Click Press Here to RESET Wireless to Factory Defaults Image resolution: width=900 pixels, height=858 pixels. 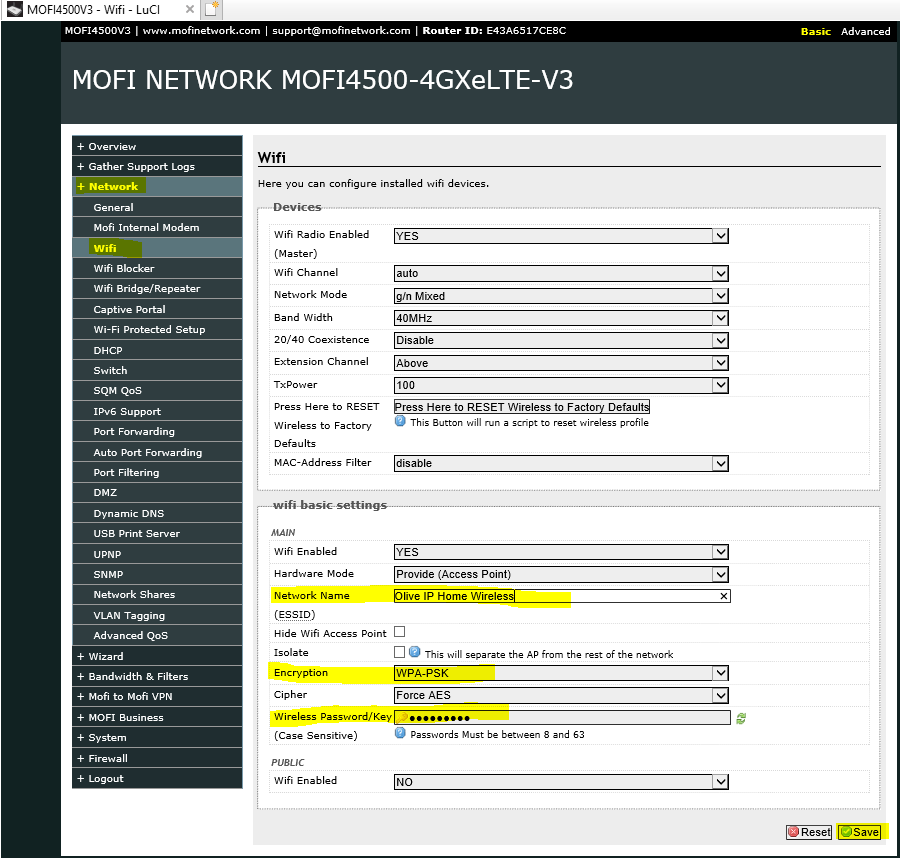tap(522, 407)
